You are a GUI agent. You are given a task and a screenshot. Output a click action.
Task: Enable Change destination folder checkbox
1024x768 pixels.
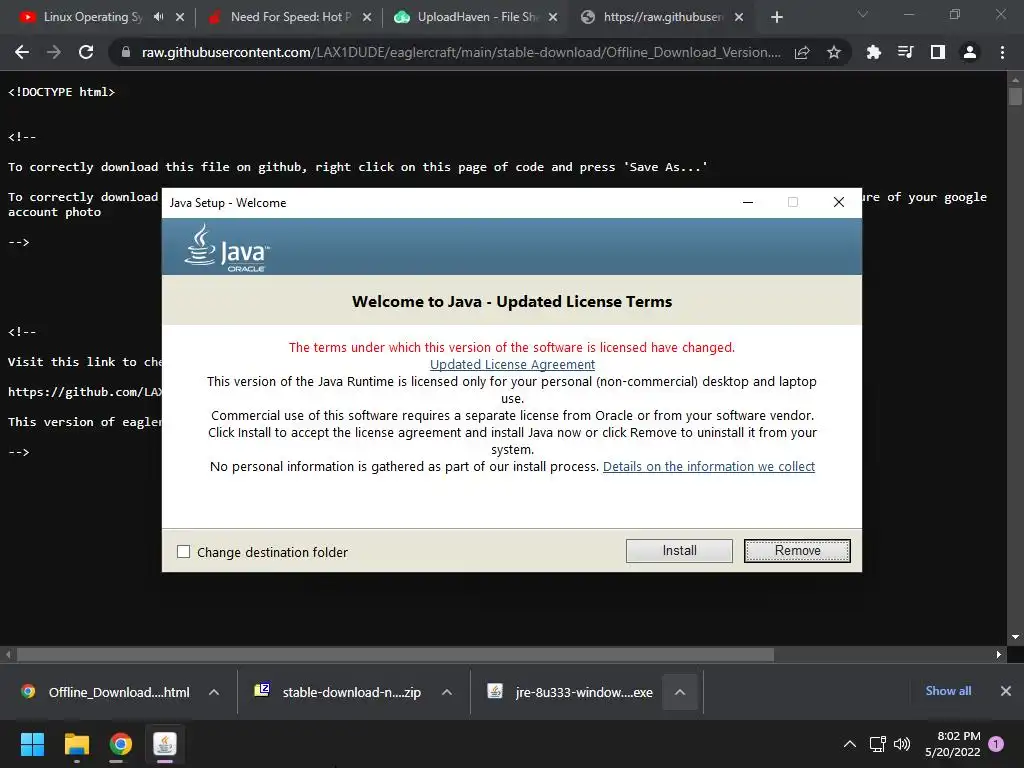pos(184,552)
